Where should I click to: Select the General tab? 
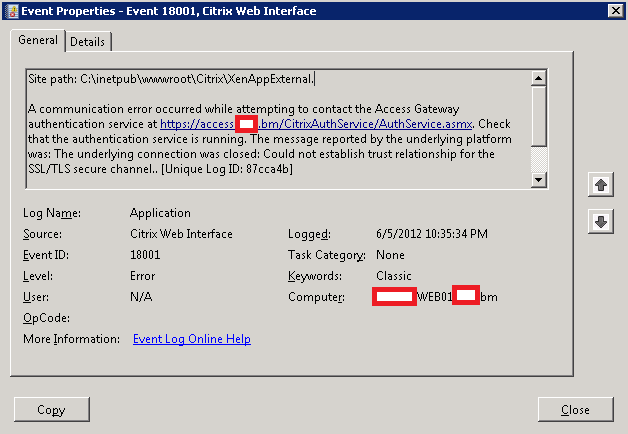pos(38,40)
